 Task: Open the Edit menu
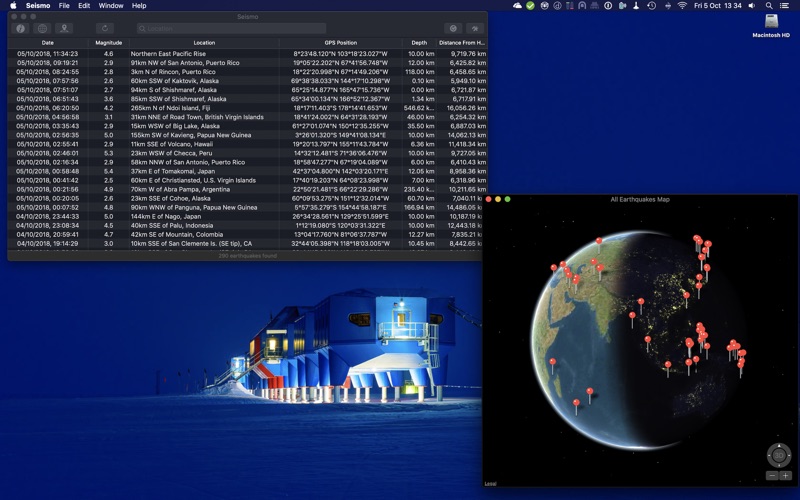[x=84, y=6]
